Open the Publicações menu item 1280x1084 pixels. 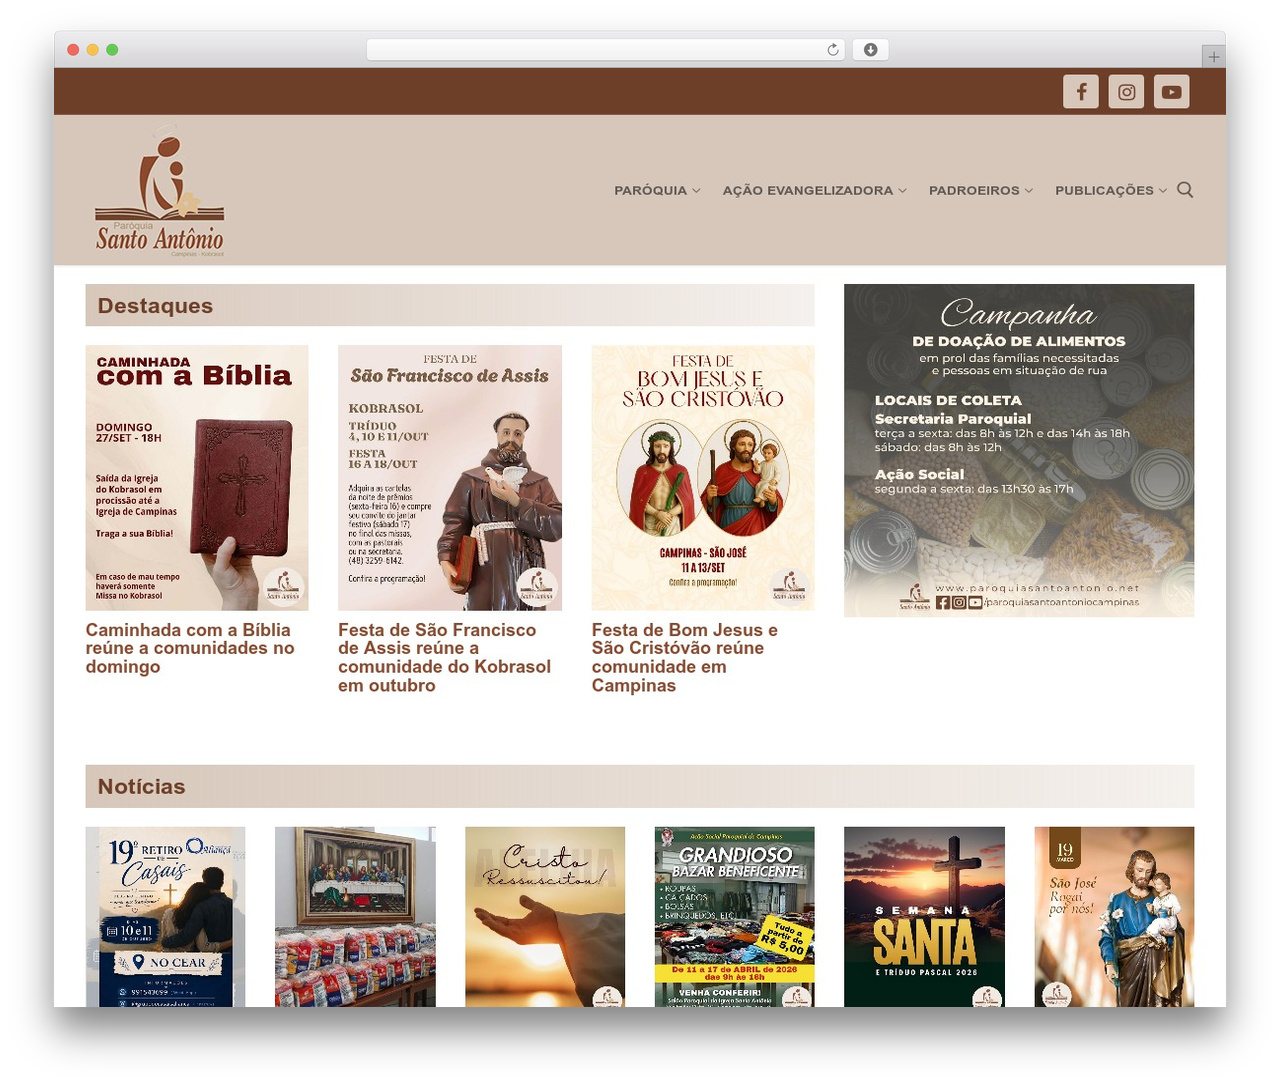click(x=1104, y=190)
